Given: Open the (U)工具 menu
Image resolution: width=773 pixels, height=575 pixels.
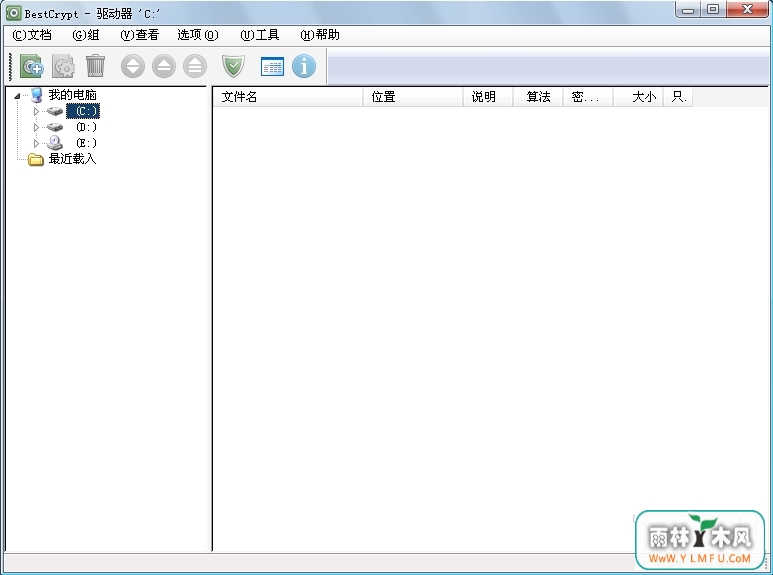Looking at the screenshot, I should [260, 35].
